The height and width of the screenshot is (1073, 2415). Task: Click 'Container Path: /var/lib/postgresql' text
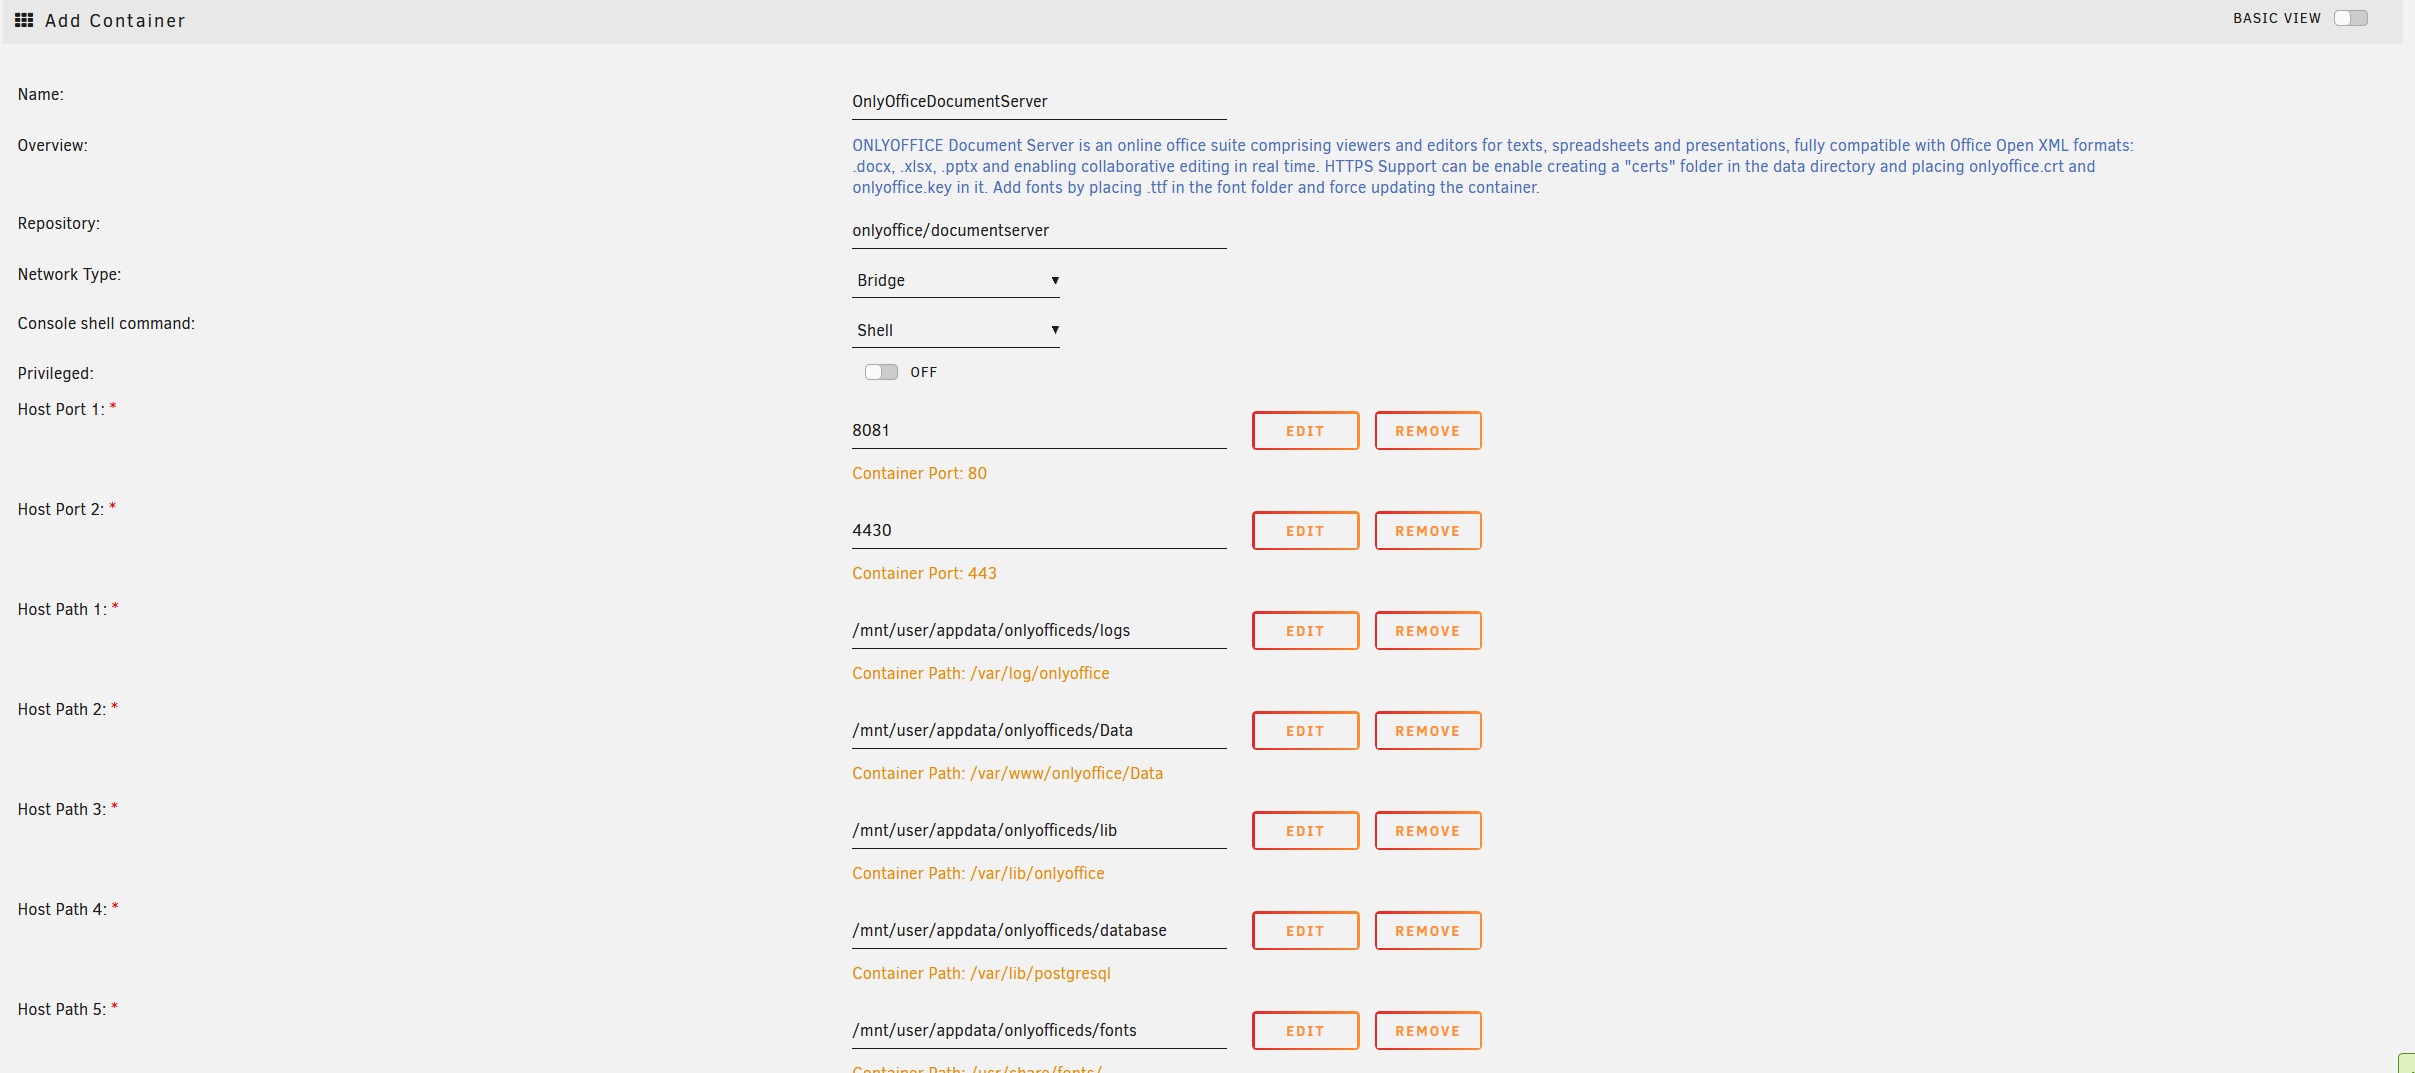click(x=981, y=973)
